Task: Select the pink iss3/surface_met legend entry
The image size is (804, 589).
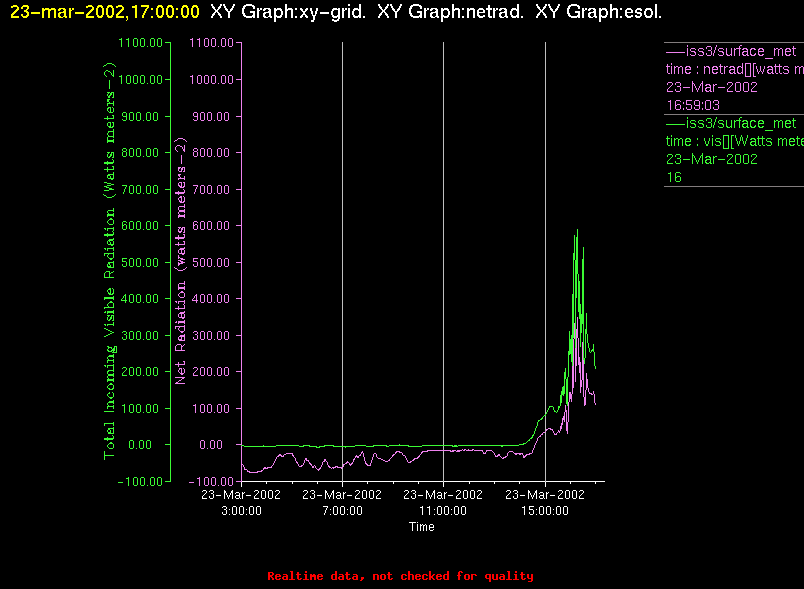Action: point(731,51)
